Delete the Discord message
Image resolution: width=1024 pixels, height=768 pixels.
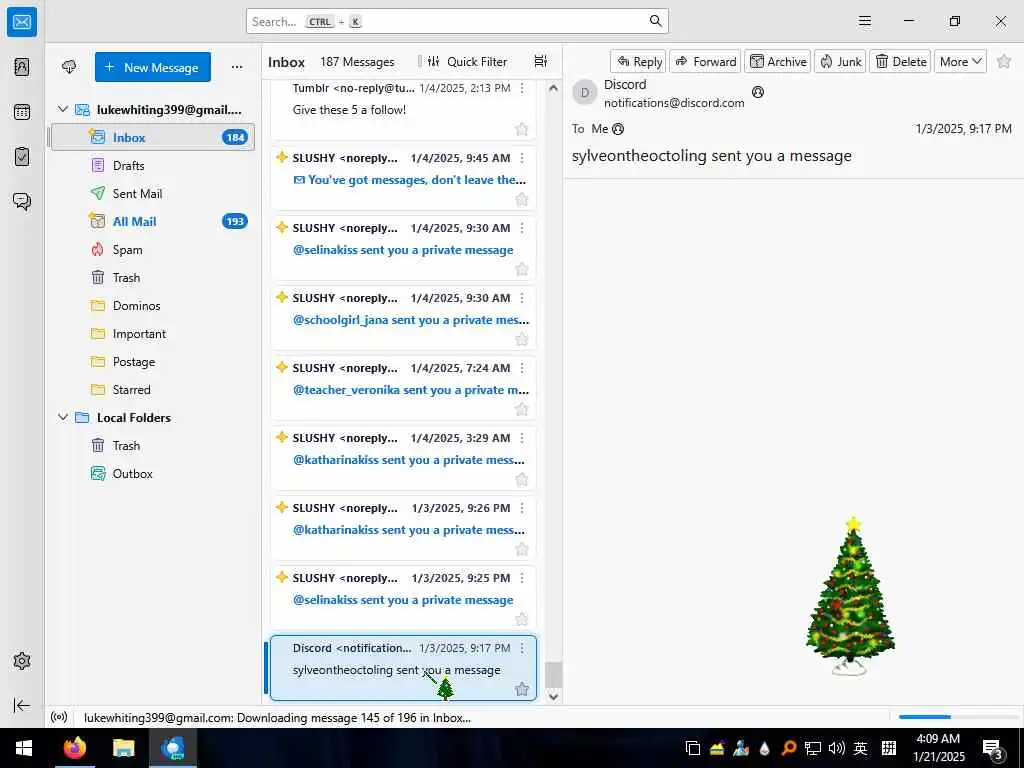tap(900, 61)
